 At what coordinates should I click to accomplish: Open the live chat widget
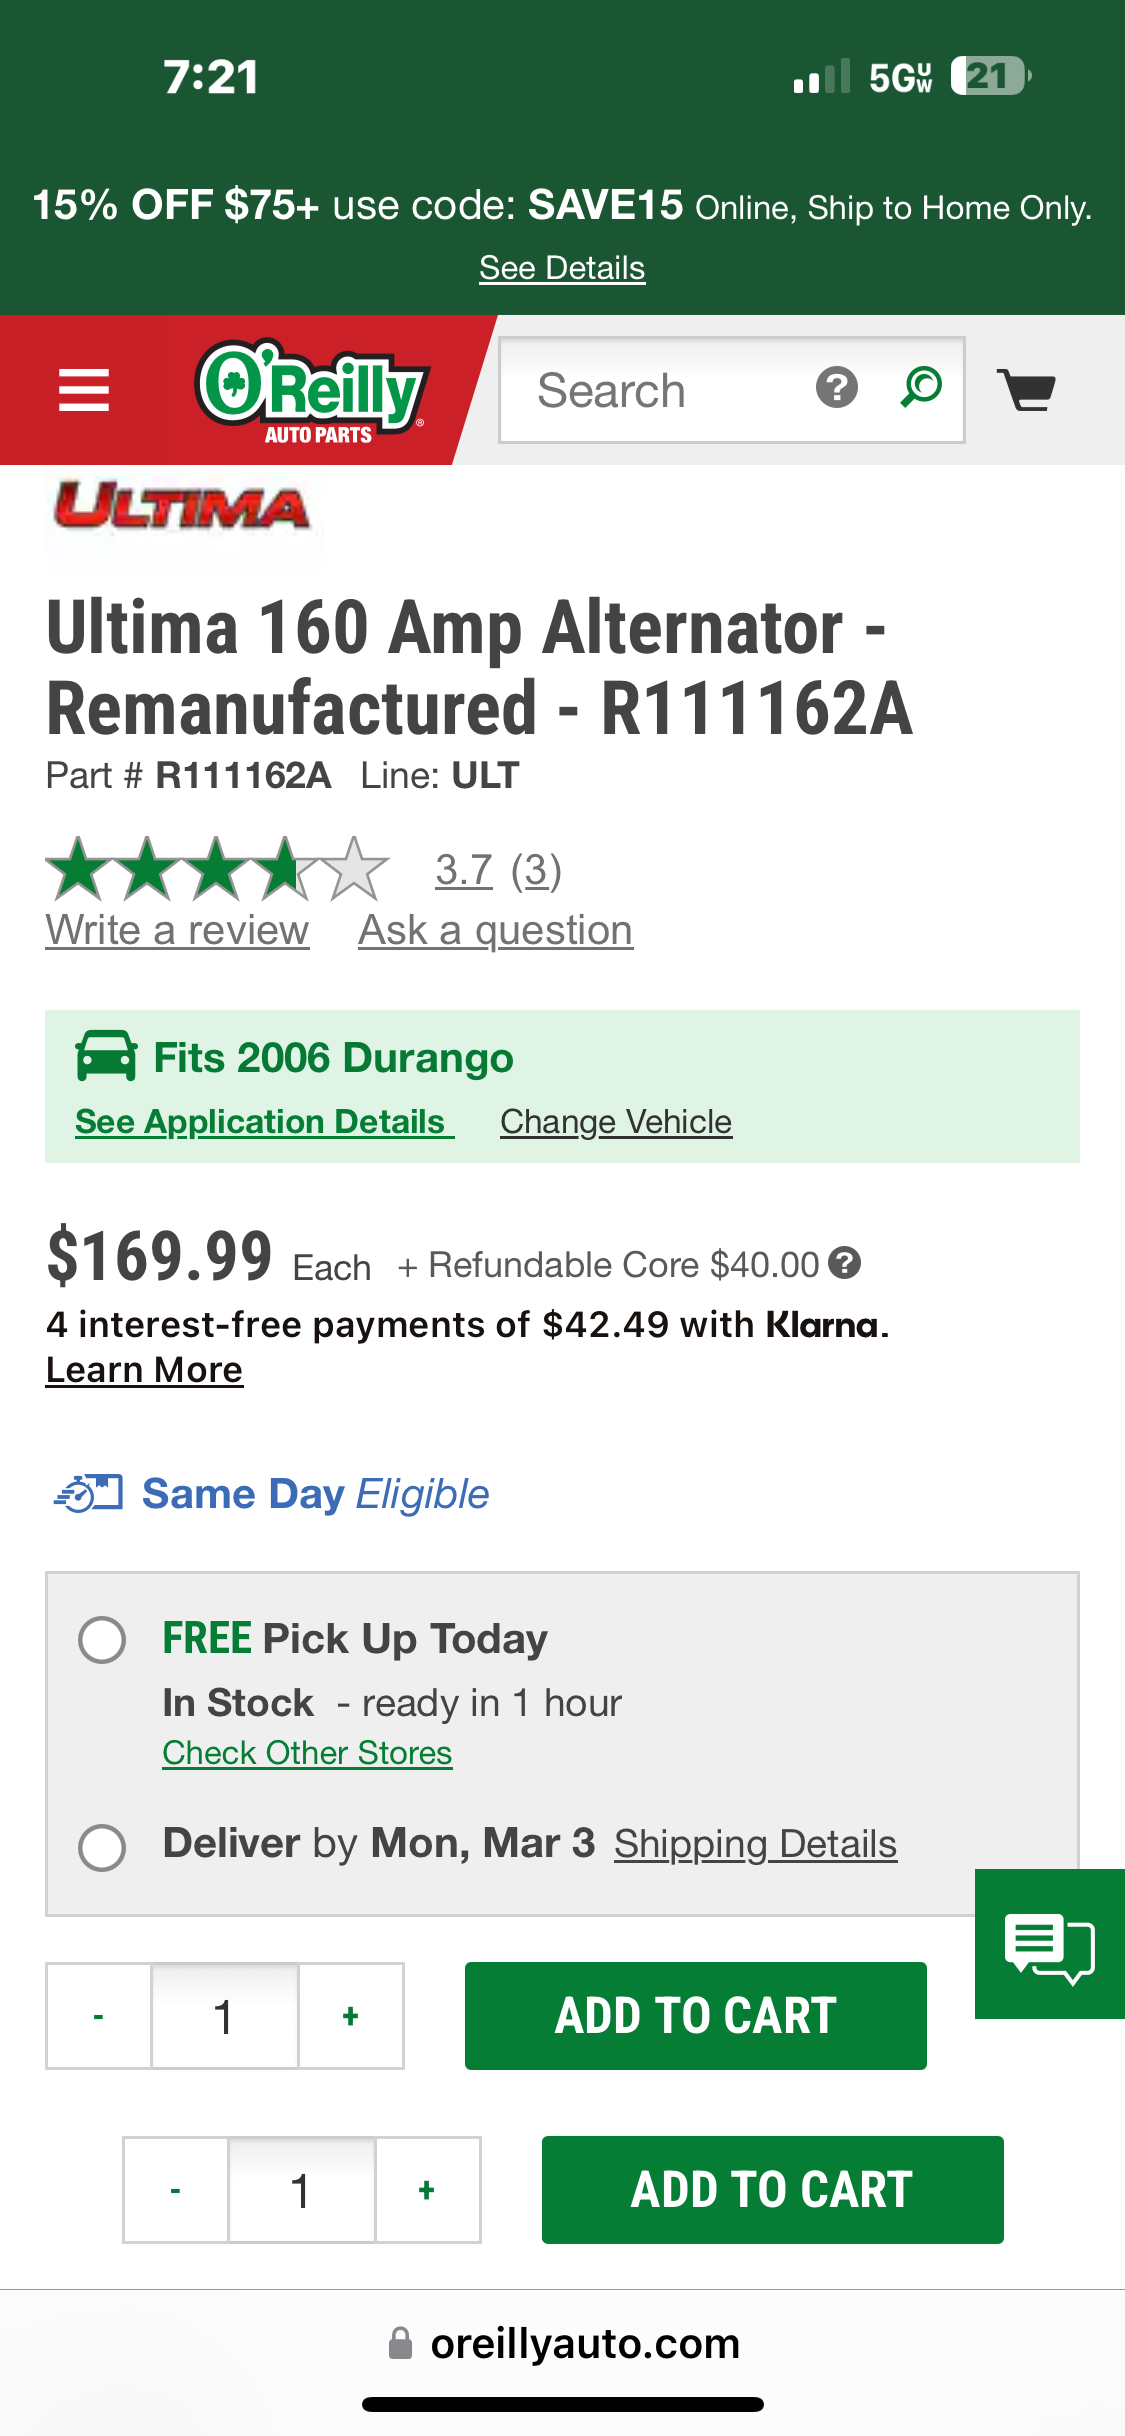1049,1945
